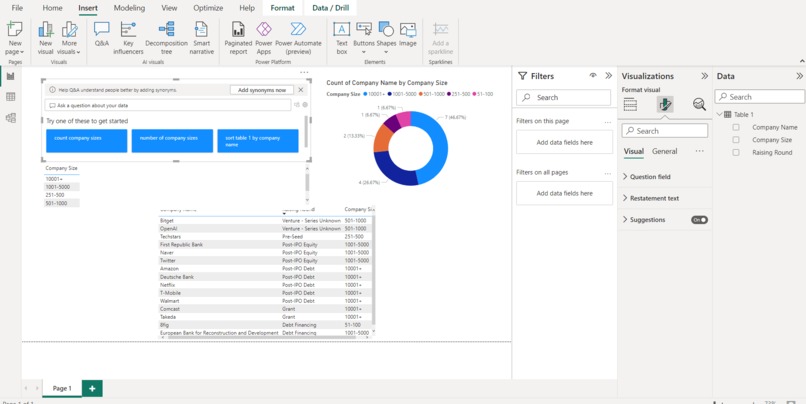Image resolution: width=806 pixels, height=404 pixels.
Task: Click the Visualizations pane Search field
Action: click(x=665, y=131)
